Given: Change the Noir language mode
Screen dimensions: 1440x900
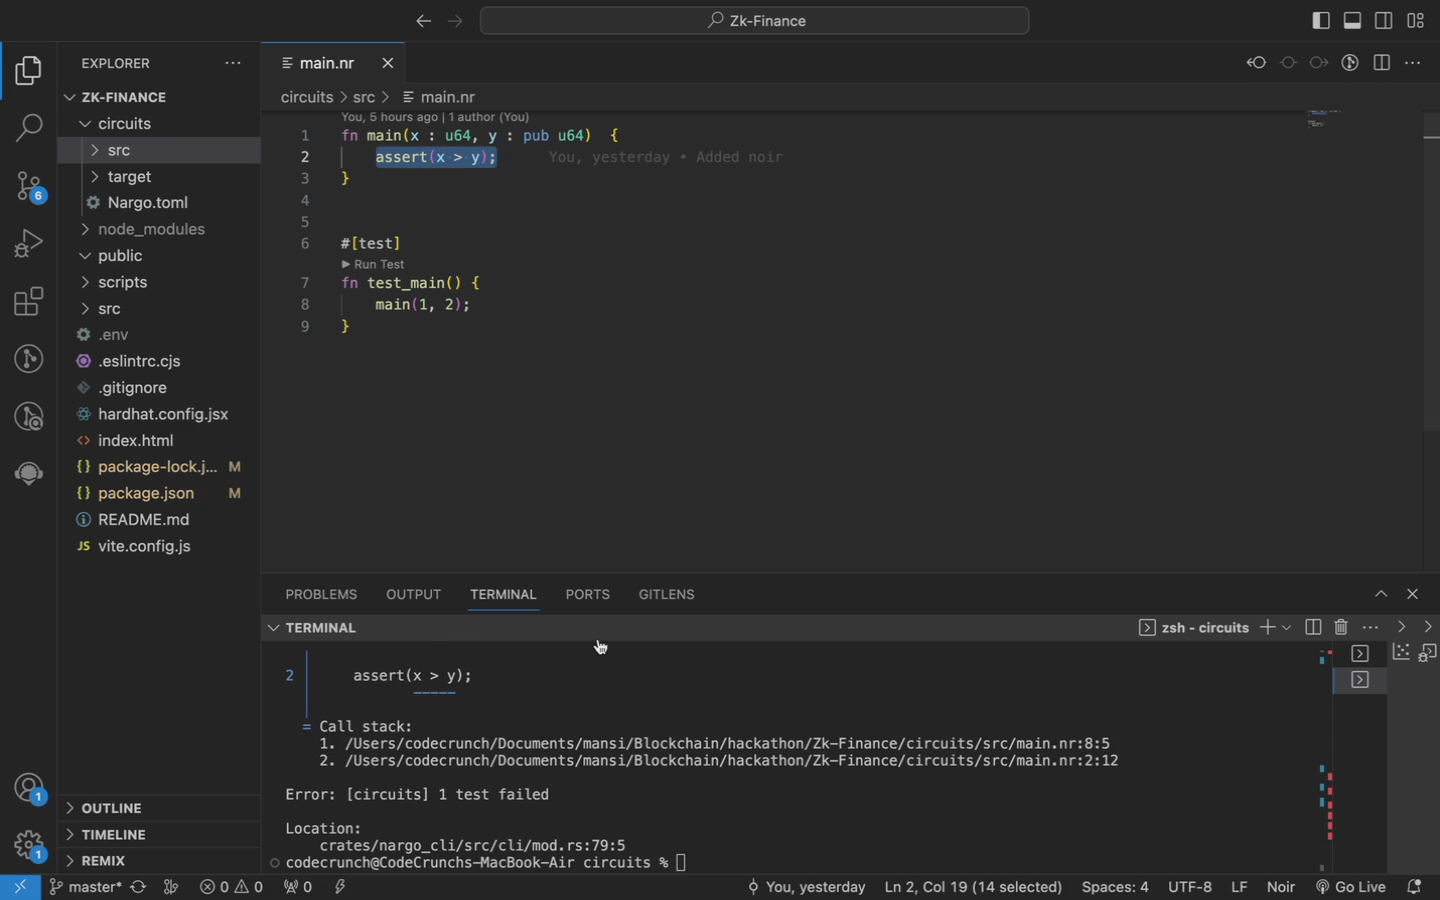Looking at the screenshot, I should pyautogui.click(x=1281, y=887).
